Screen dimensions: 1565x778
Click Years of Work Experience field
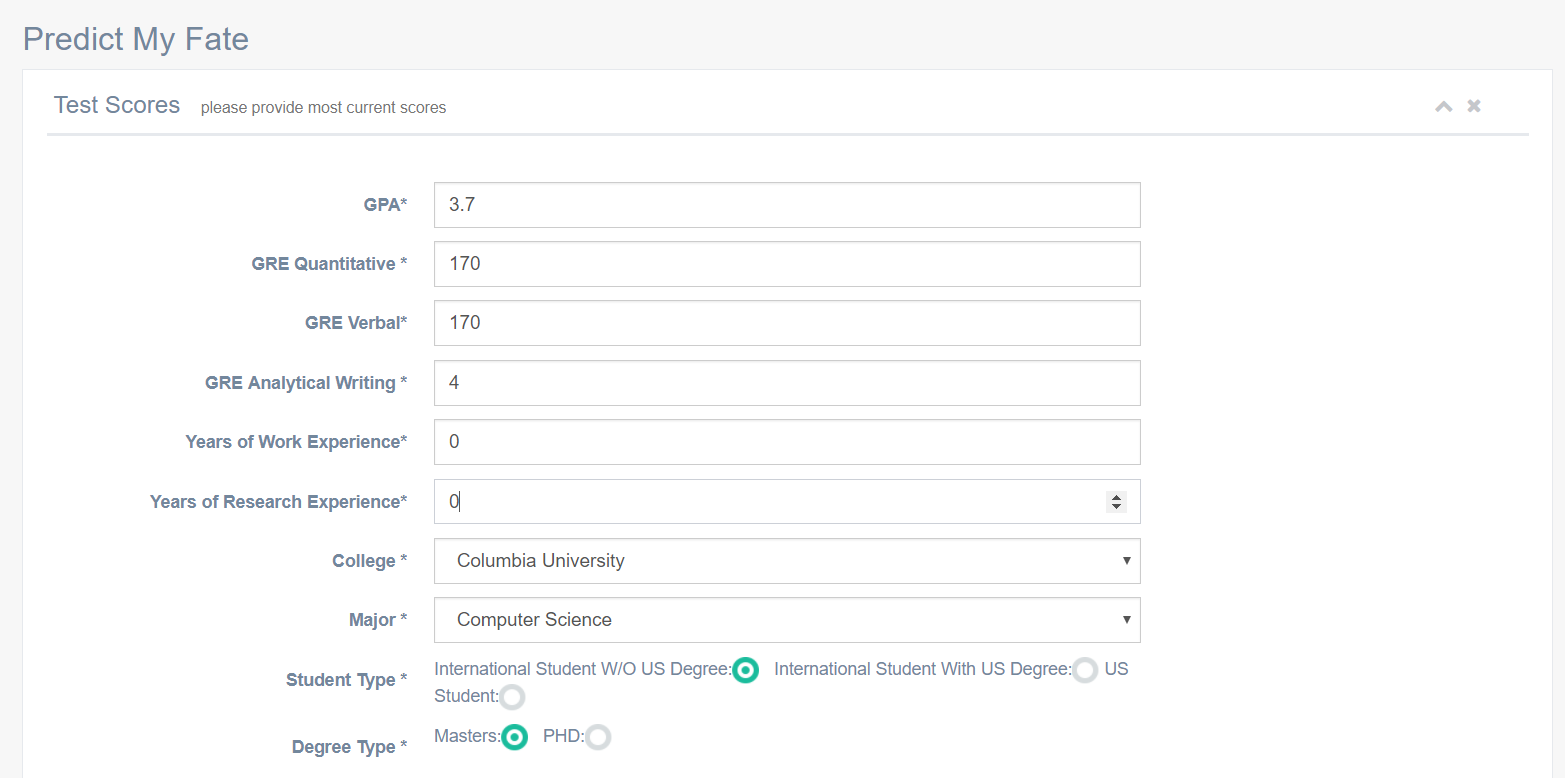click(x=787, y=442)
